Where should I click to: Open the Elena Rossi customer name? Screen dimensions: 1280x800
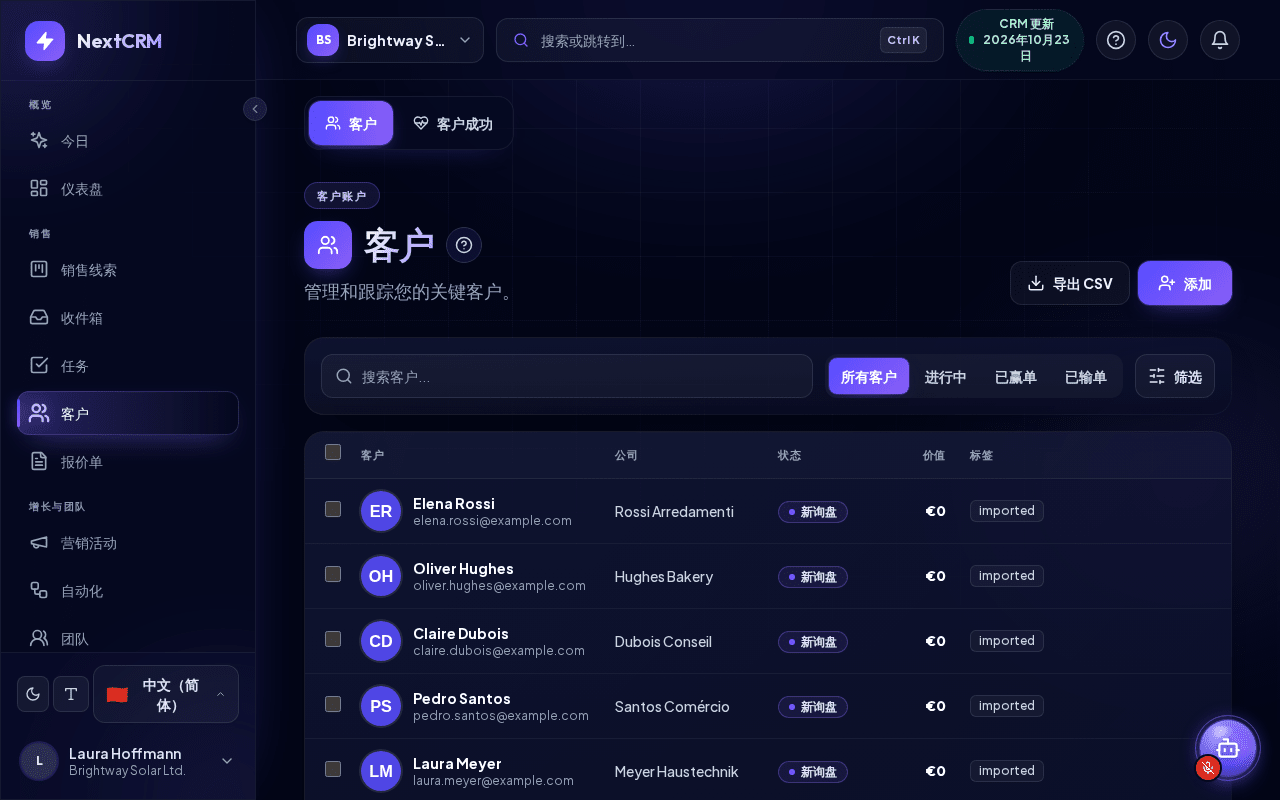click(x=454, y=503)
